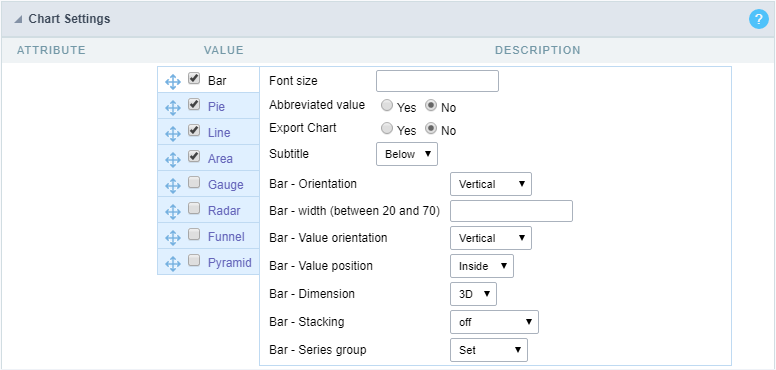Click the move handle for Funnel

[172, 237]
